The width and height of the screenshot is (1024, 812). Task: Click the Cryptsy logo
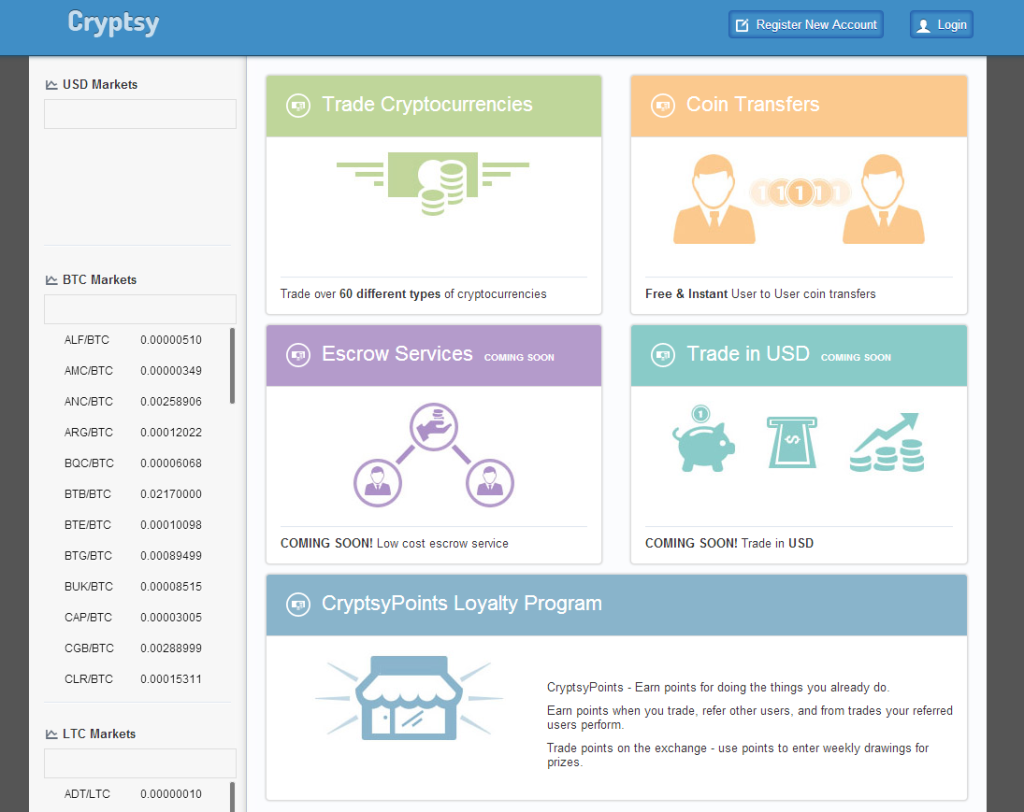click(114, 23)
